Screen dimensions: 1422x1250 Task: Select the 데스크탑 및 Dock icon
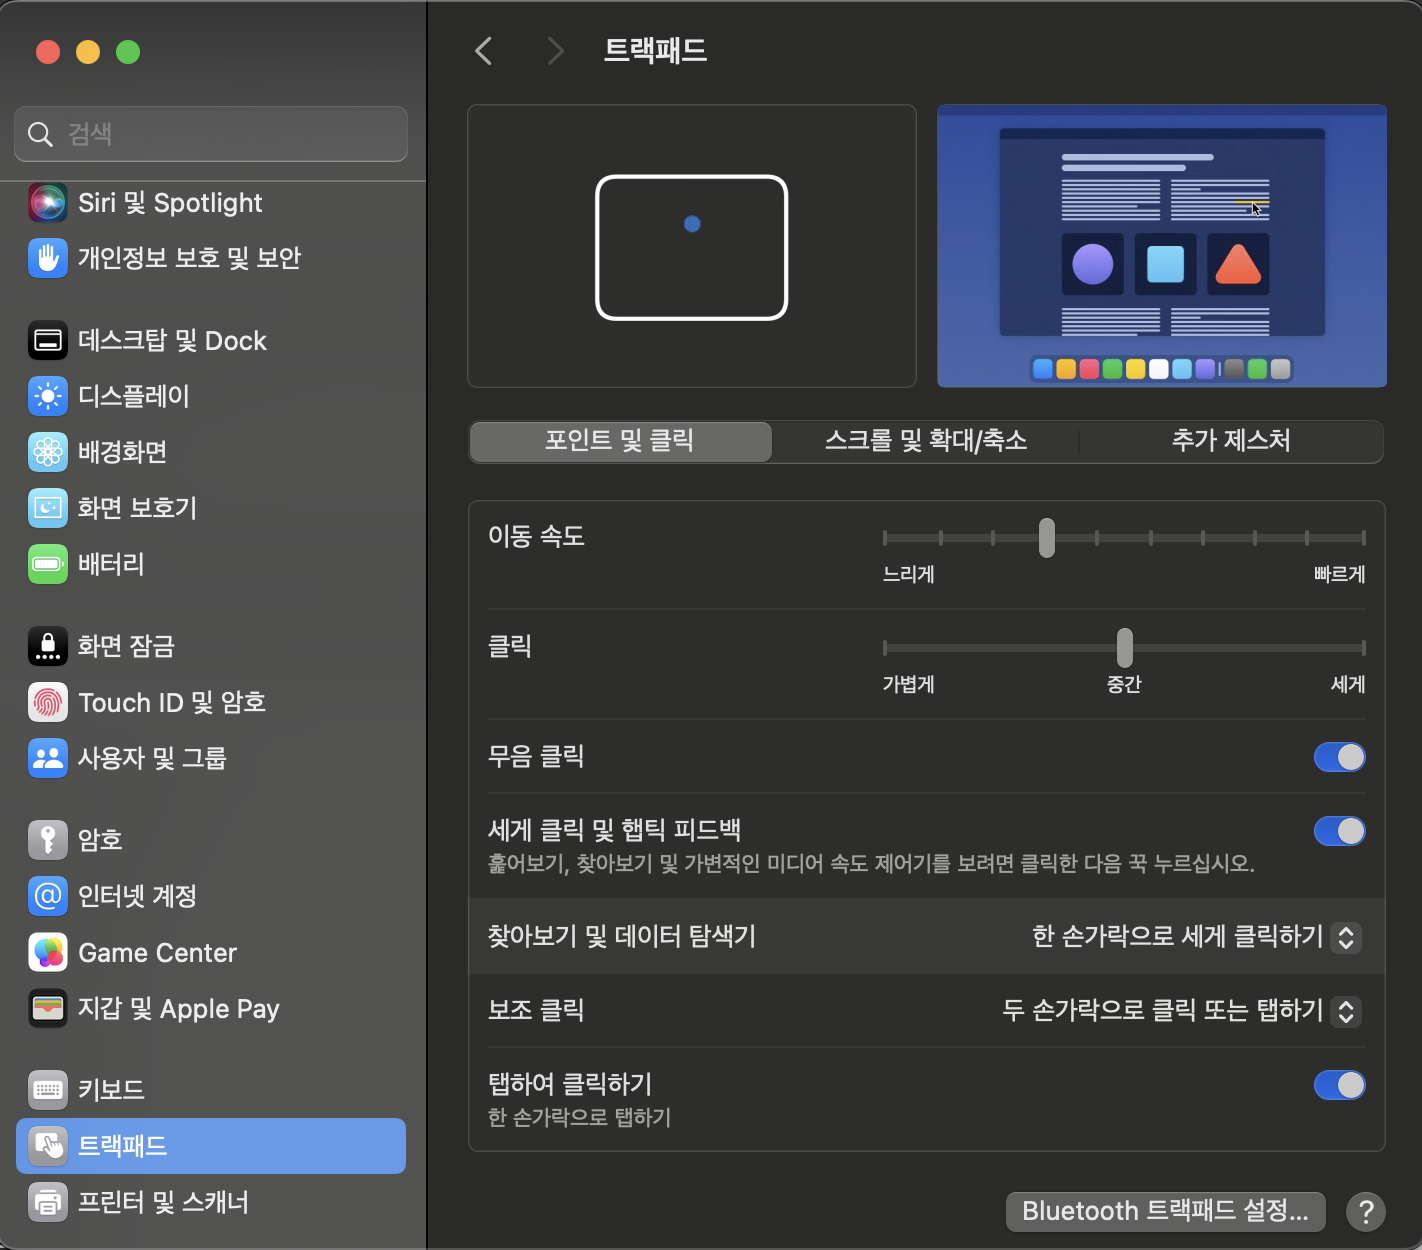[x=48, y=341]
